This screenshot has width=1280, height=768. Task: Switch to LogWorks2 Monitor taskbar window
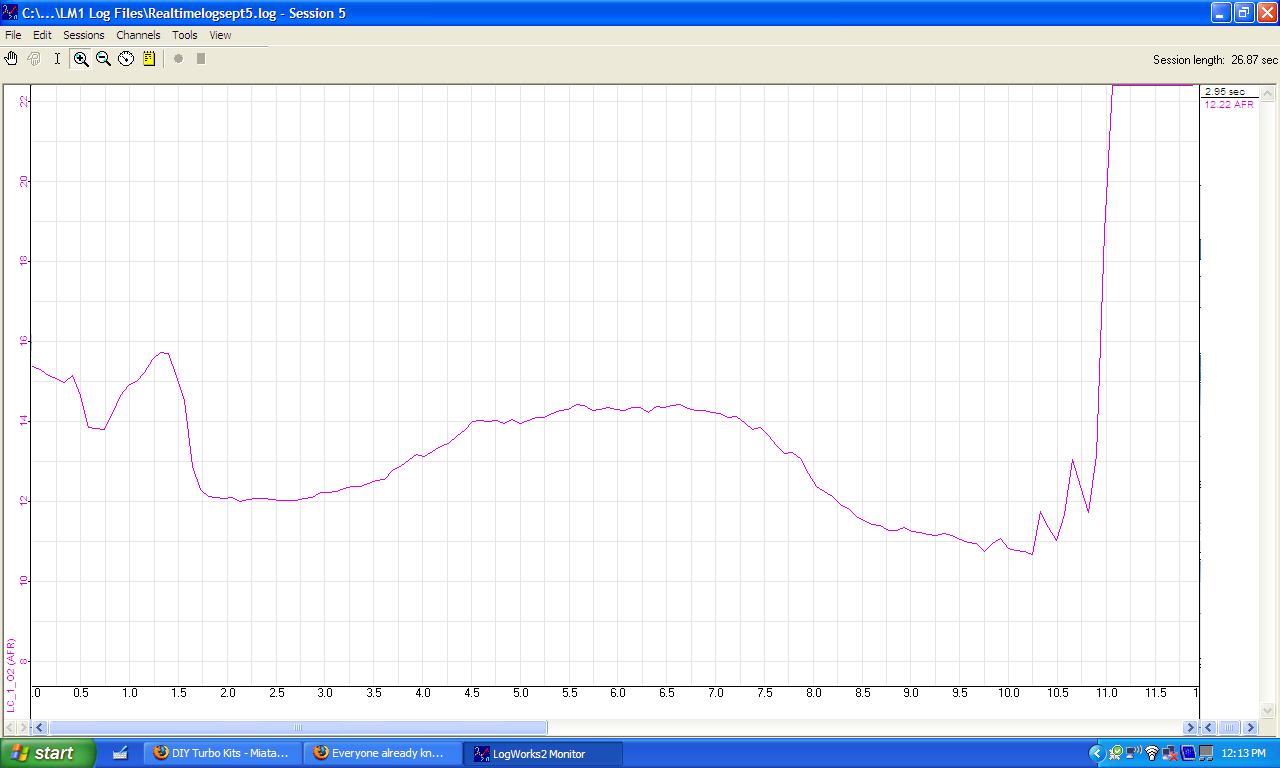[x=545, y=753]
